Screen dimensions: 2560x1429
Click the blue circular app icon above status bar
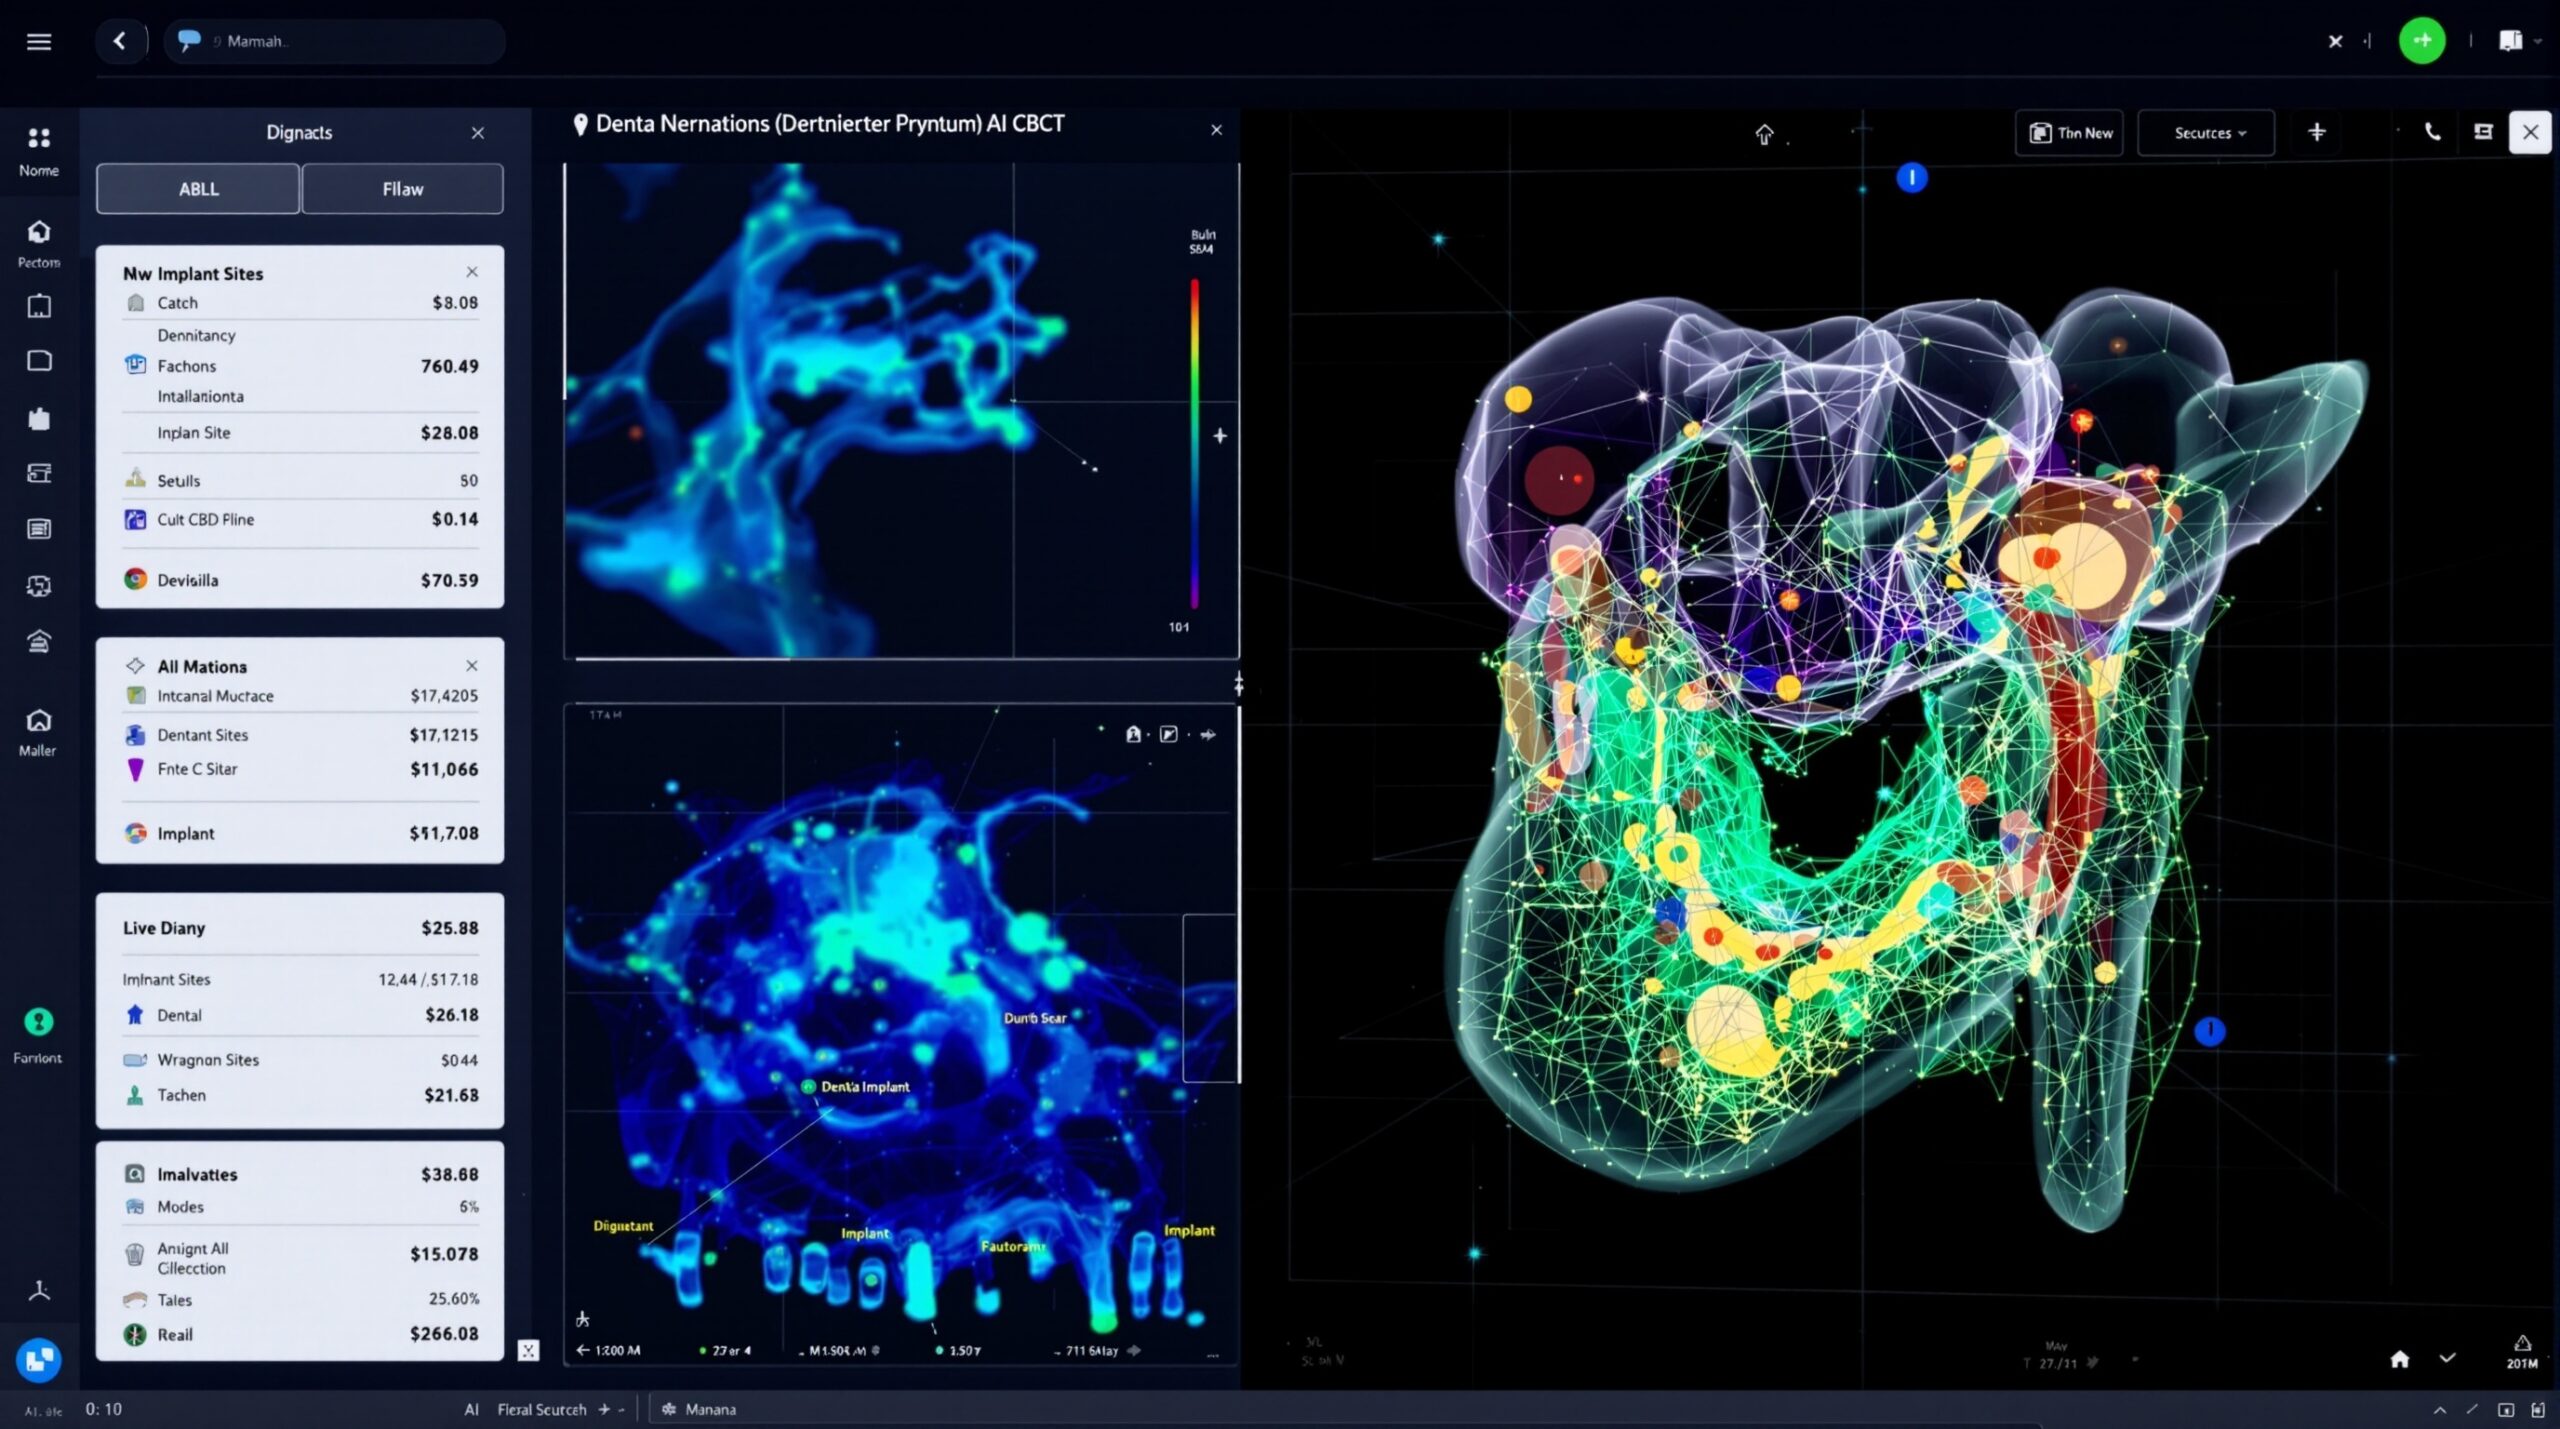(x=38, y=1359)
